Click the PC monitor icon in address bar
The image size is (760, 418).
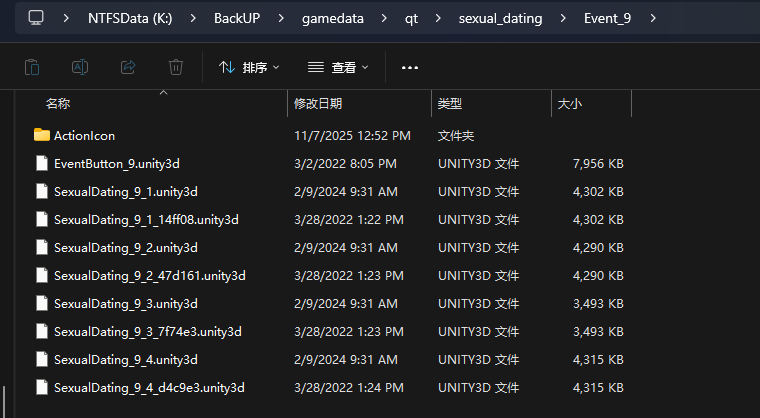[x=37, y=17]
